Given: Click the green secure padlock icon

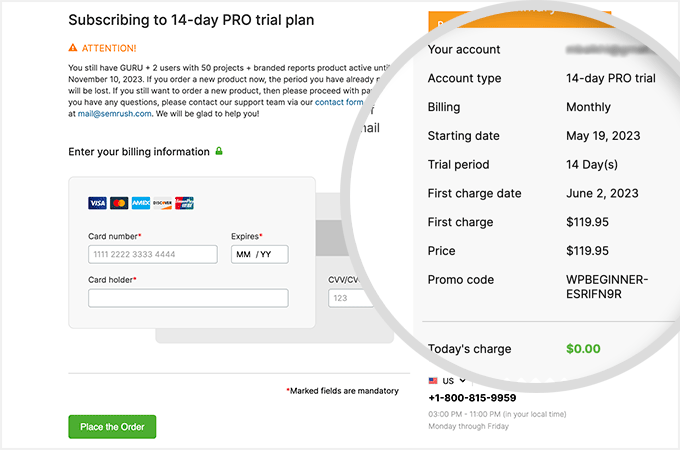Looking at the screenshot, I should pyautogui.click(x=219, y=152).
